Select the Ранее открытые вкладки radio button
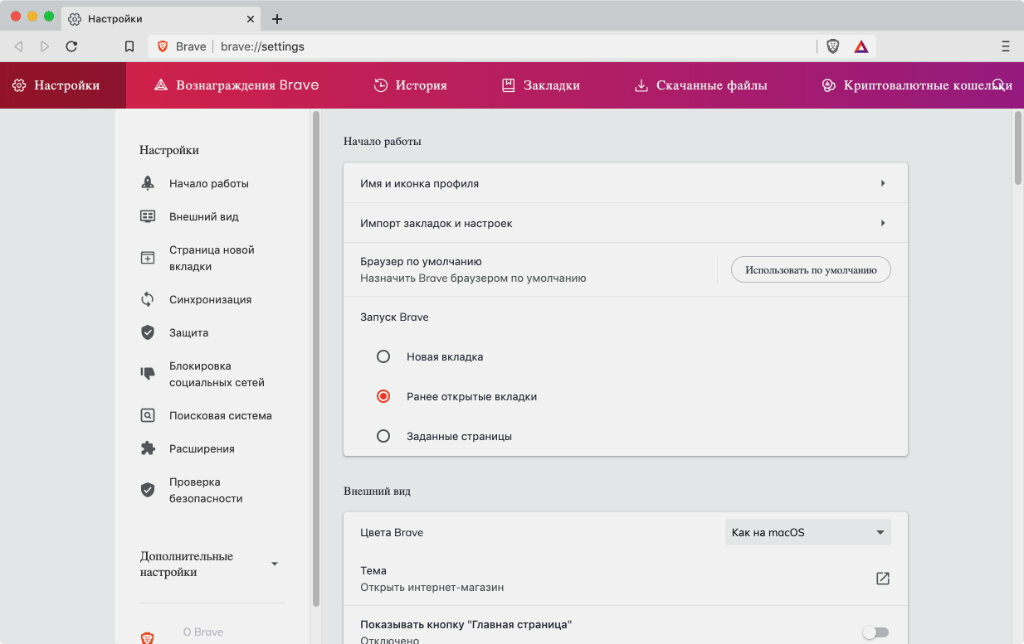1024x644 pixels. pyautogui.click(x=383, y=396)
